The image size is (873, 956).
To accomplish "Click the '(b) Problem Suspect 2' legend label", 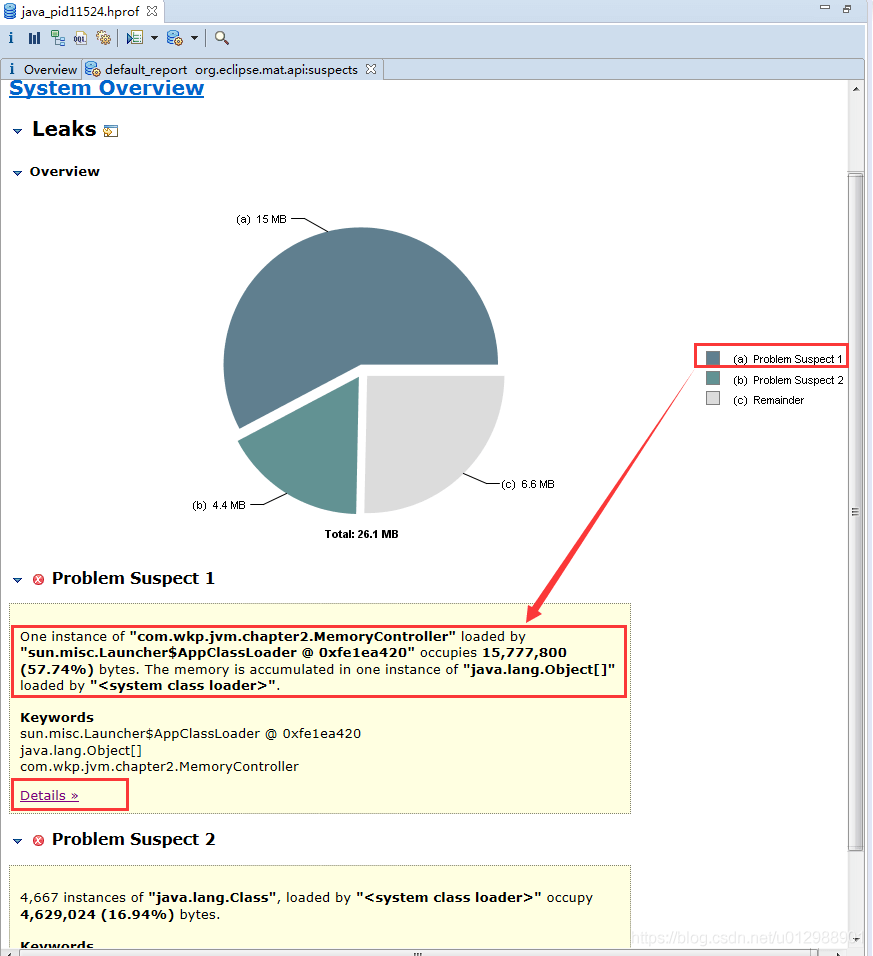I will tap(788, 380).
